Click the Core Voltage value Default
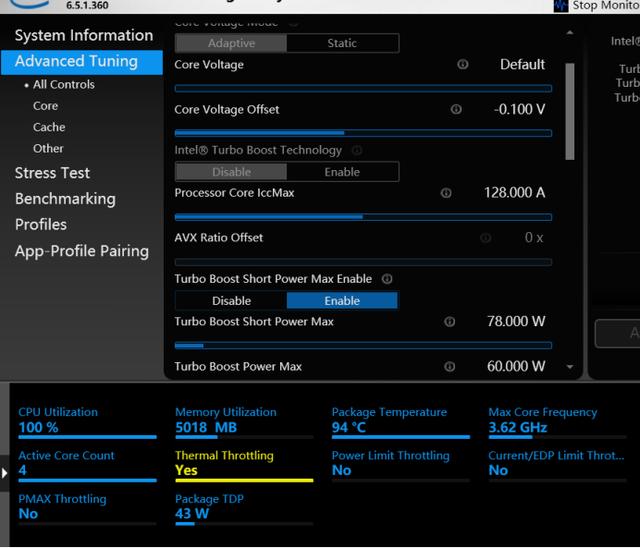The height and width of the screenshot is (548, 640). click(x=522, y=64)
